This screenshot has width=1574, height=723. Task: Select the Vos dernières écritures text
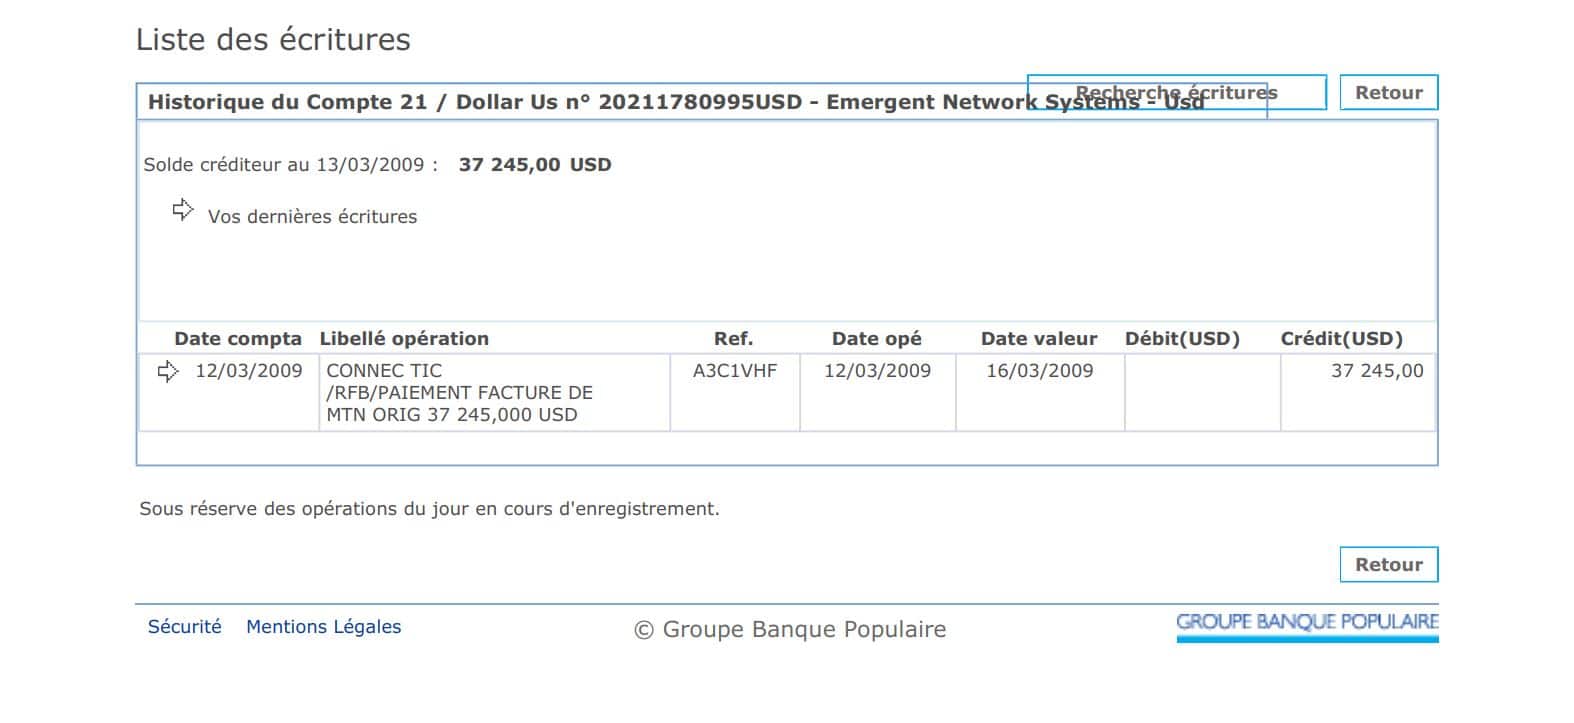click(x=312, y=217)
